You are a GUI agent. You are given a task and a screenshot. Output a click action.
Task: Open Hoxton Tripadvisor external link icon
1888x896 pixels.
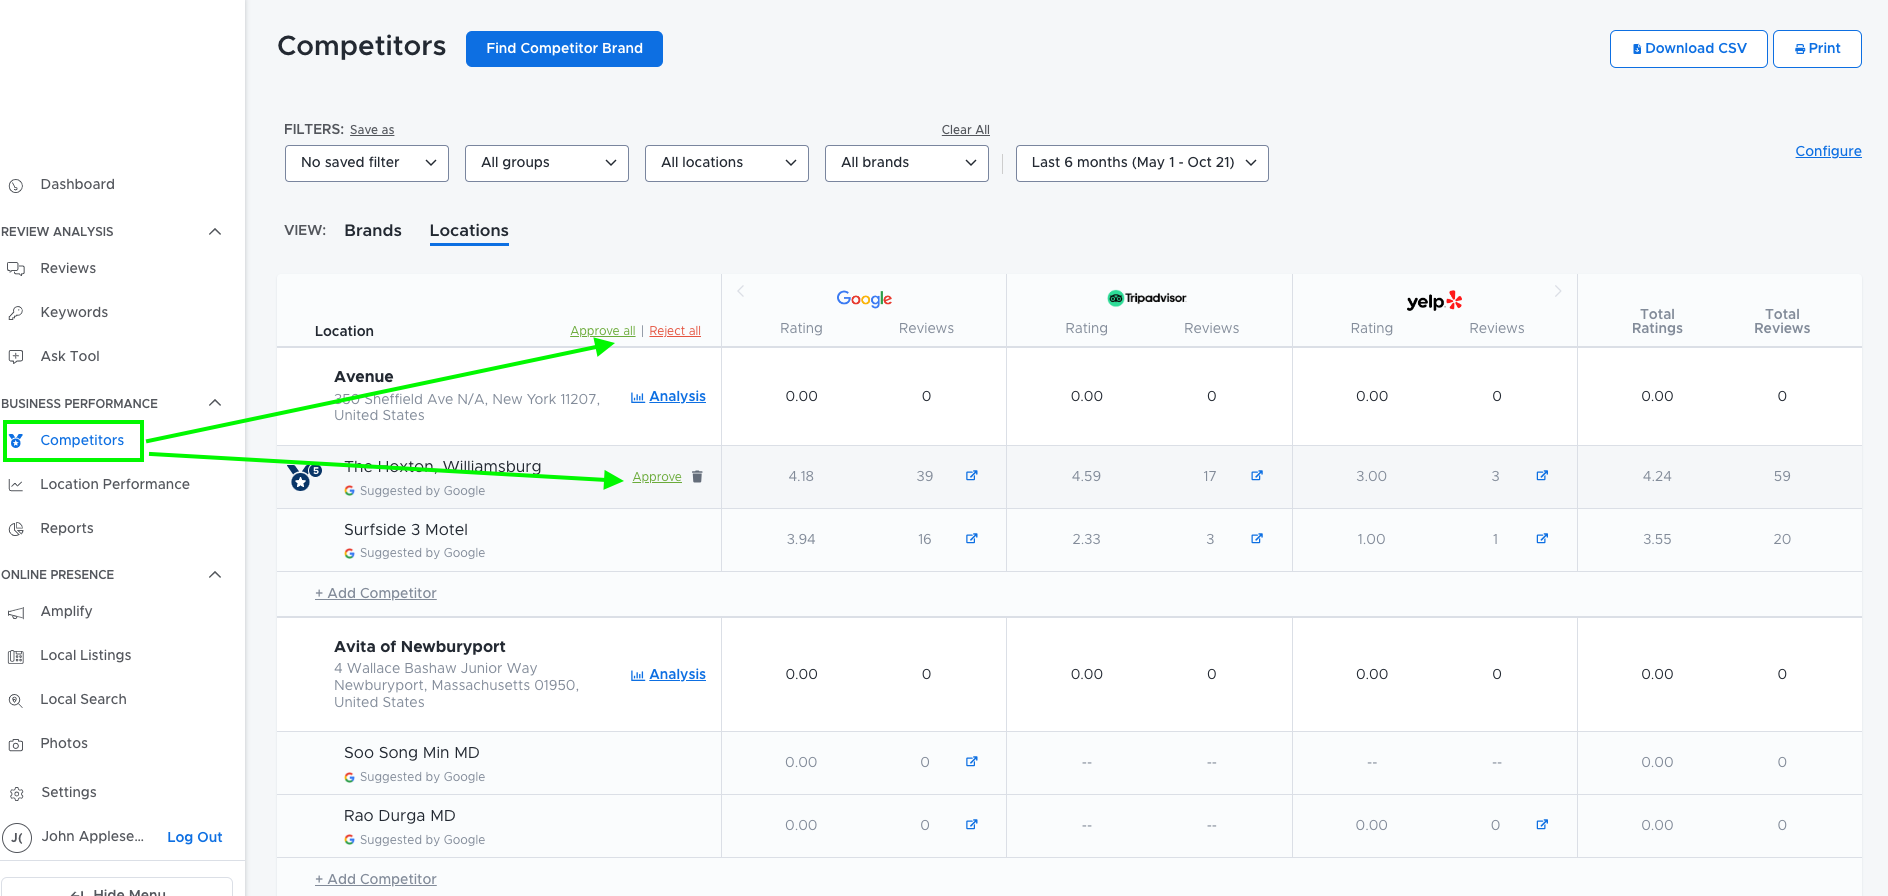[1257, 476]
